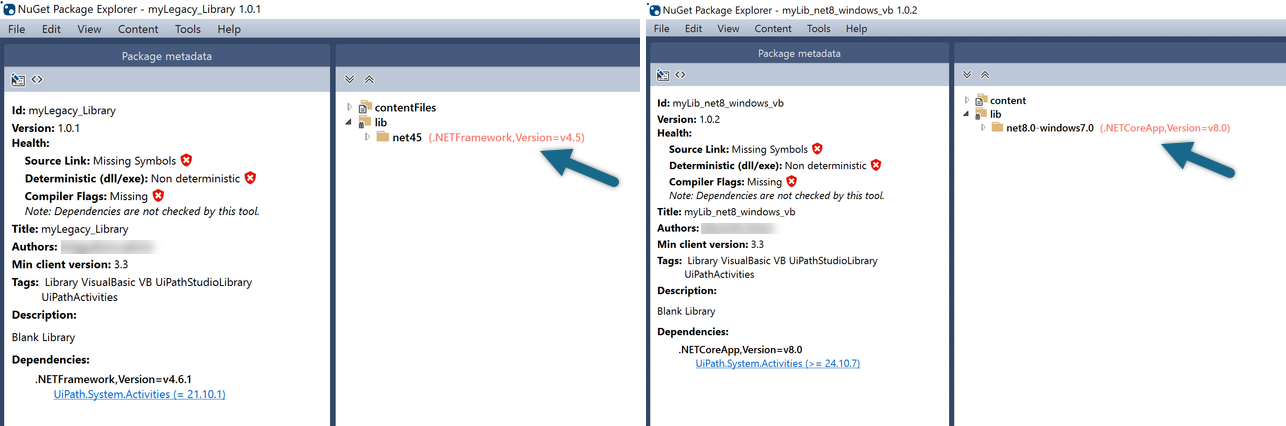Open Tools menu in myLib_net8_windows_vb window

click(818, 29)
